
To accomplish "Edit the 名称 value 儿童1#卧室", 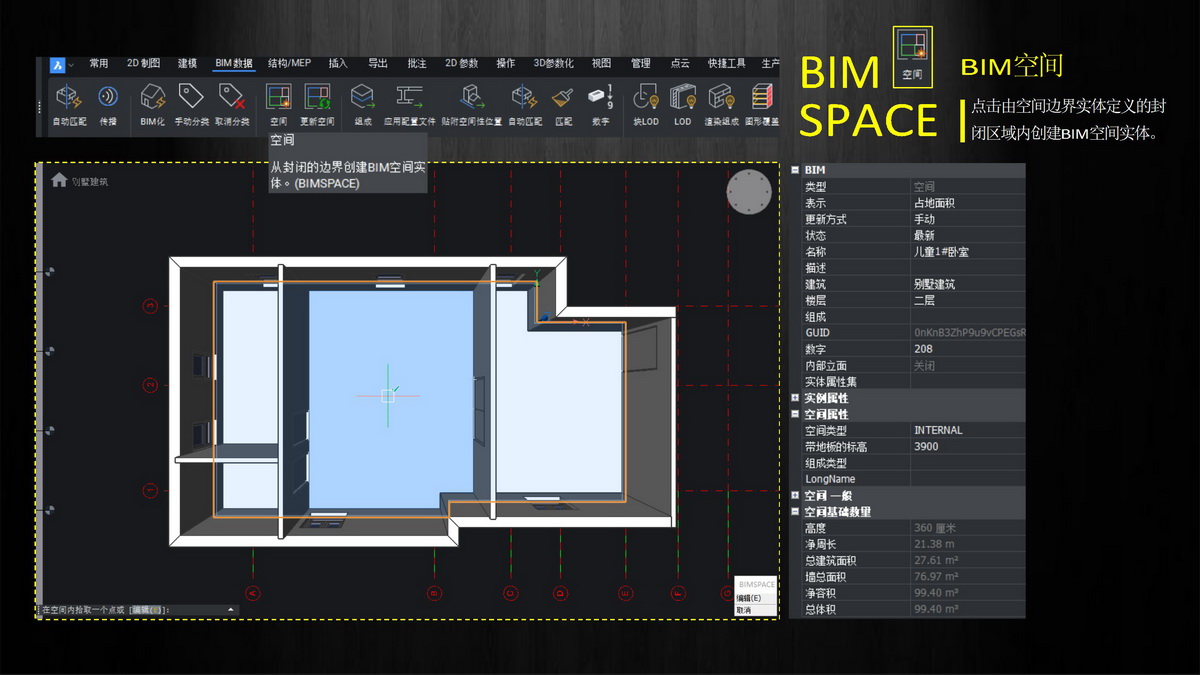I will tap(968, 252).
